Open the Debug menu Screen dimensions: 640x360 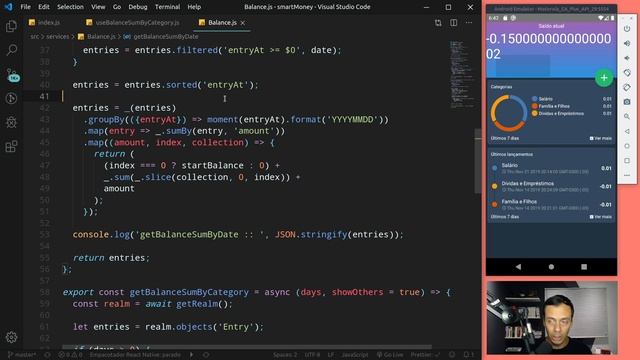138,7
